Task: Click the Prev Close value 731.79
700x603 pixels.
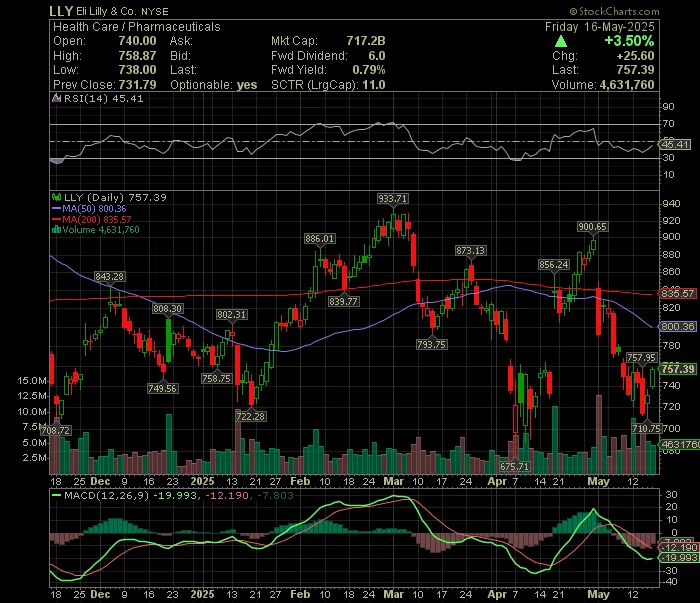Action: 137,85
